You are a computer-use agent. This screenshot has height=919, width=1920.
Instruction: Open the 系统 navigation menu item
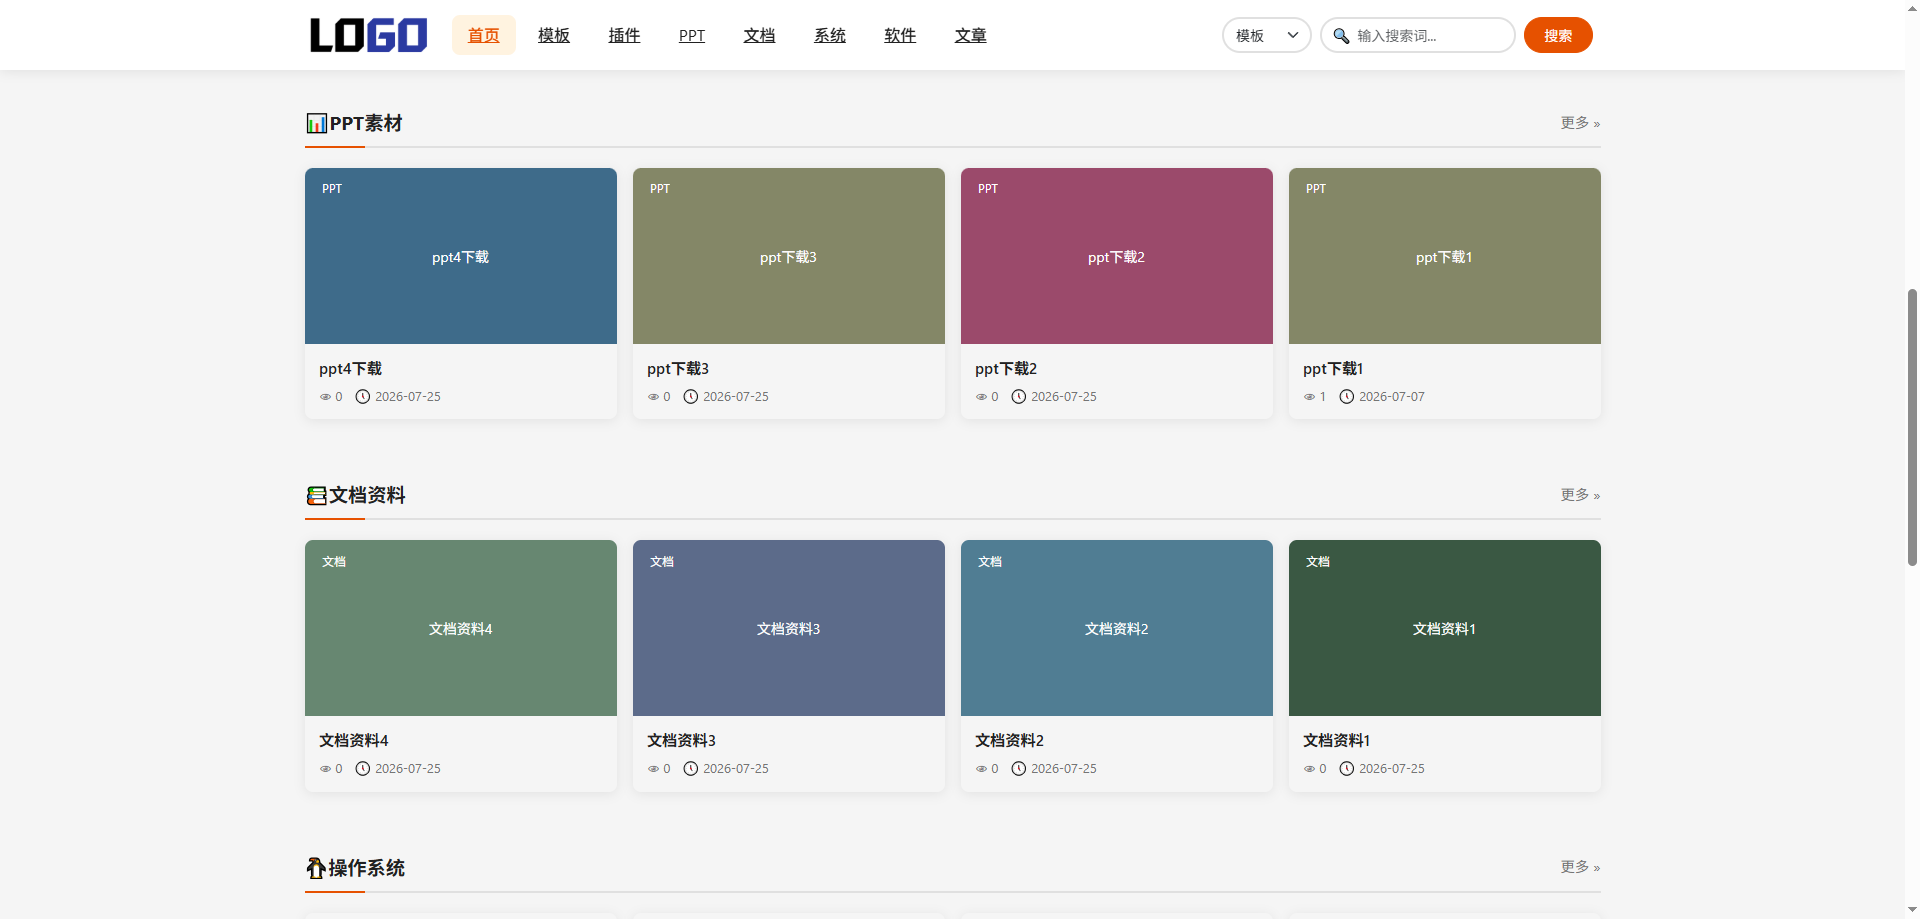pyautogui.click(x=830, y=35)
